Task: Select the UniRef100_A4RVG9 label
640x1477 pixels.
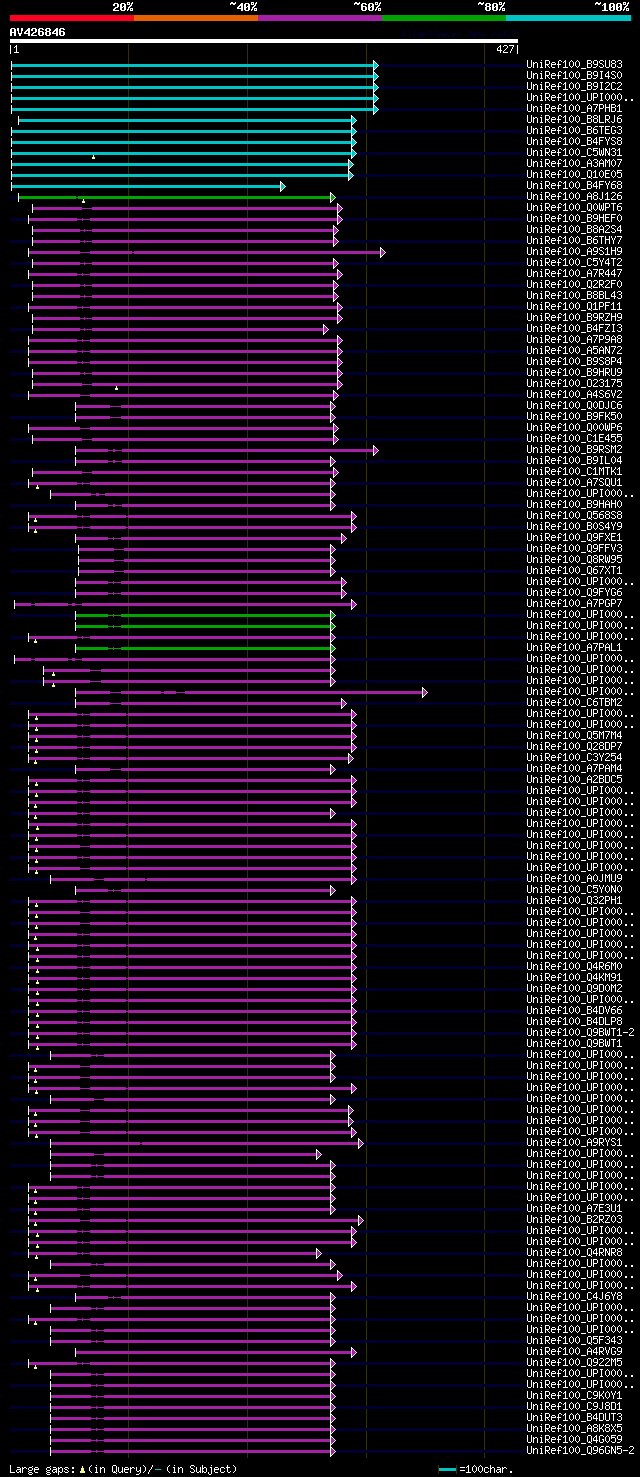Action: [x=574, y=1352]
